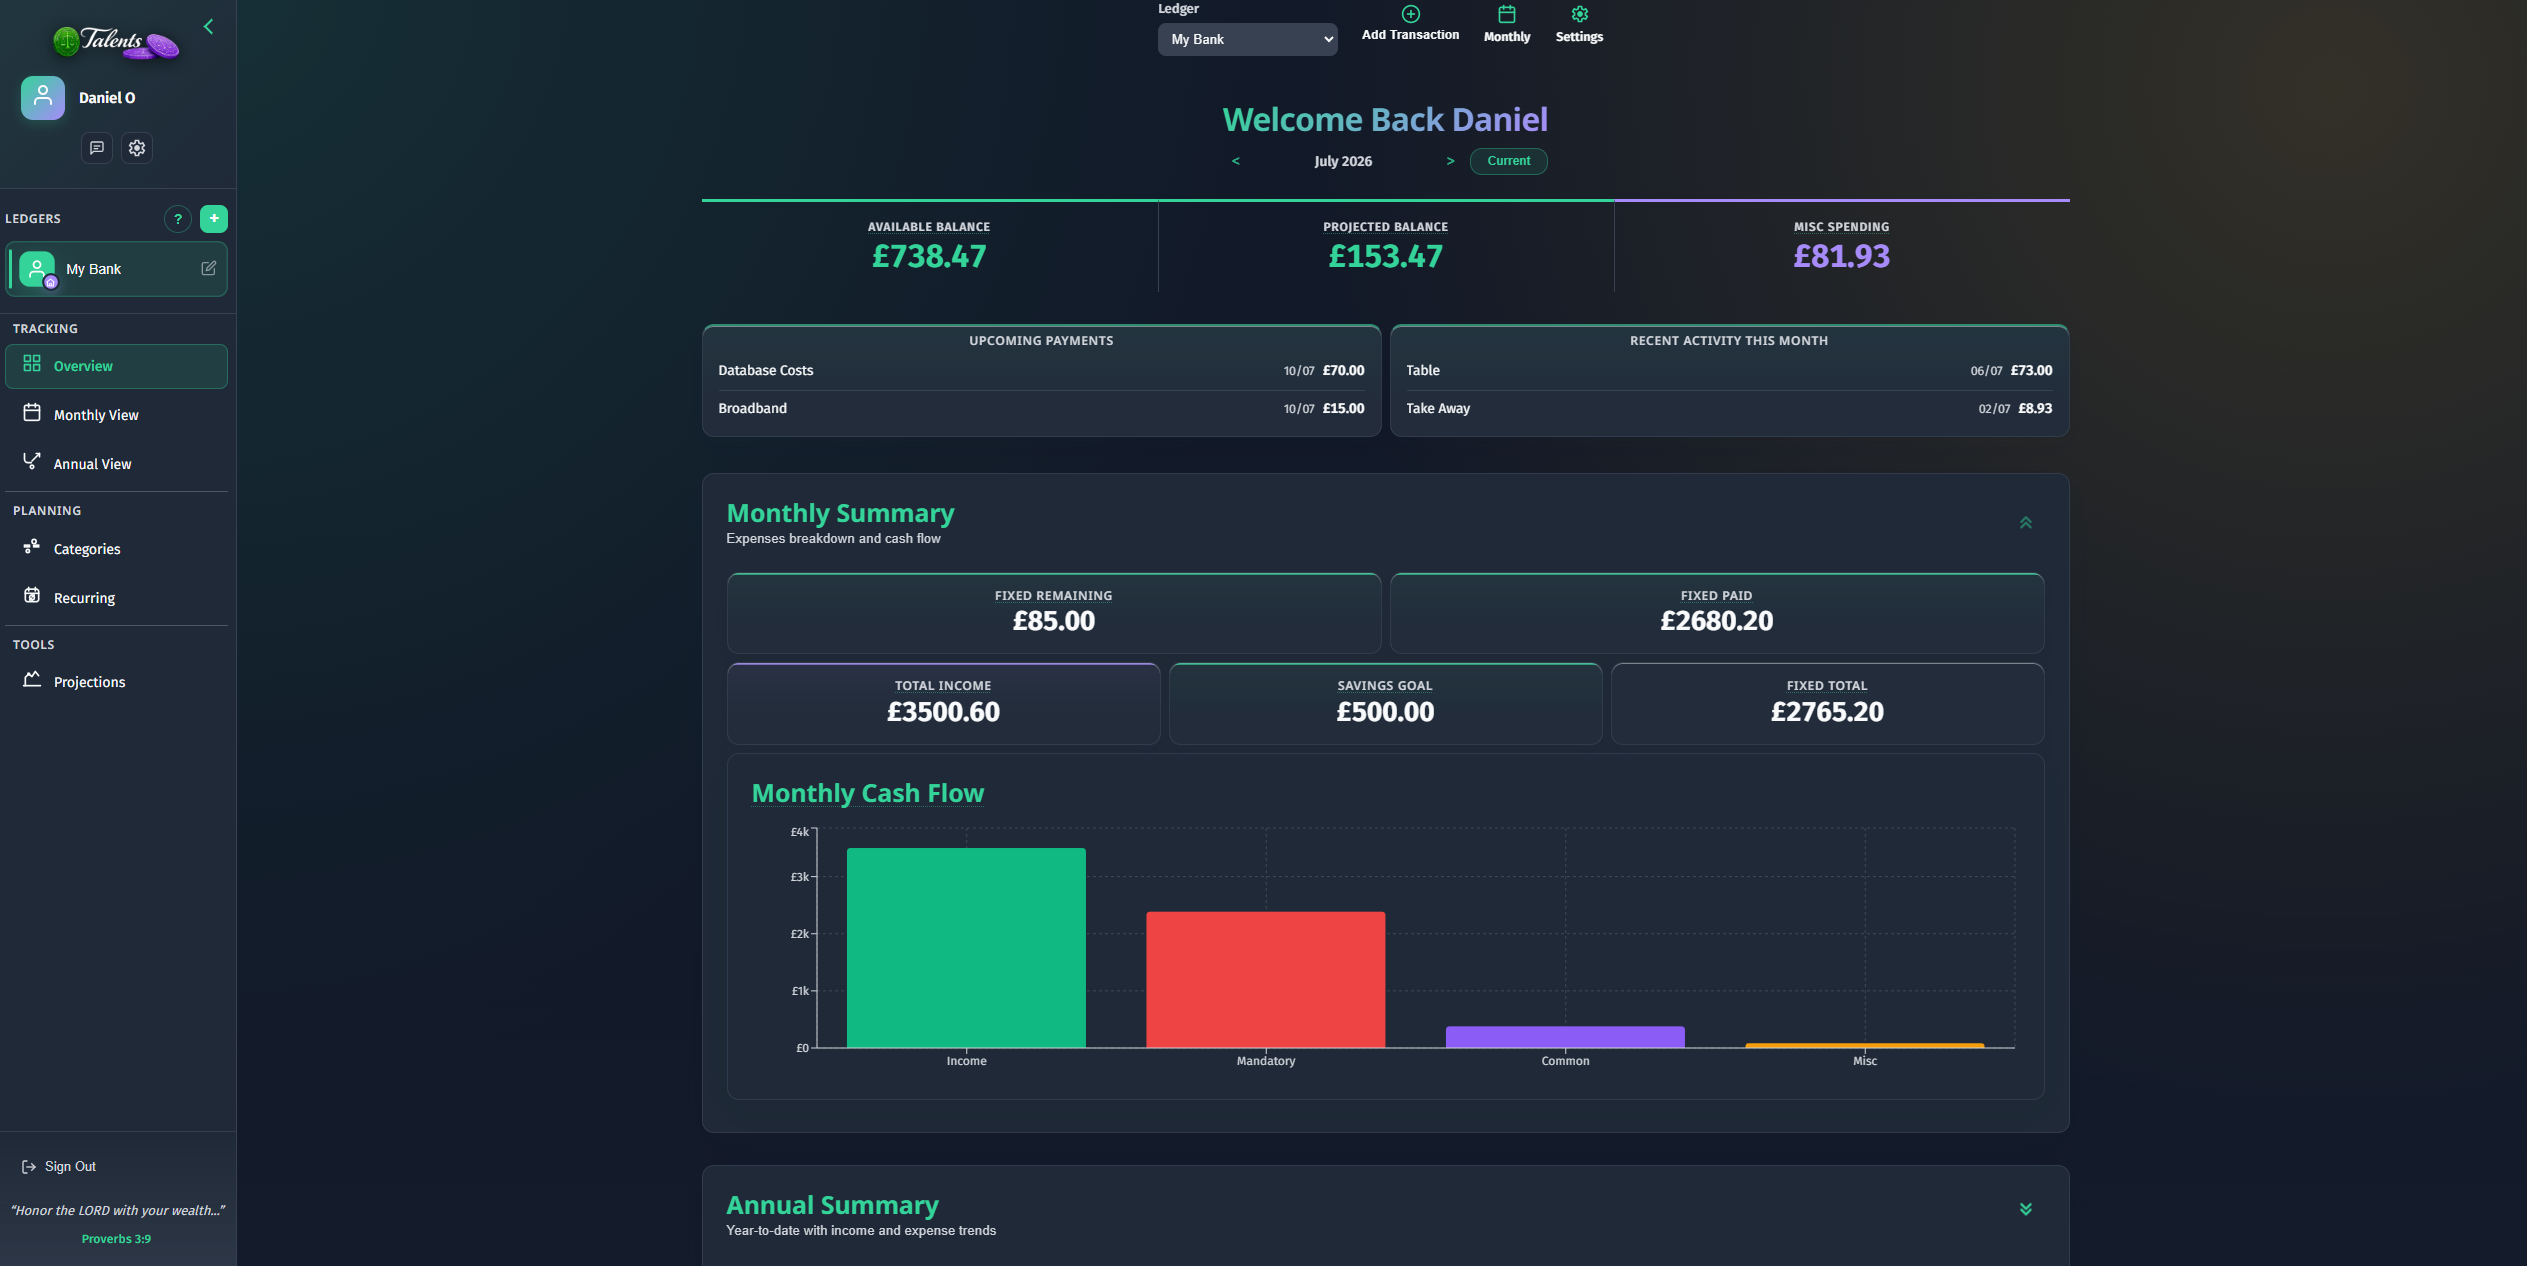2527x1266 pixels.
Task: Click the Total Income £3500.60 card
Action: [943, 704]
